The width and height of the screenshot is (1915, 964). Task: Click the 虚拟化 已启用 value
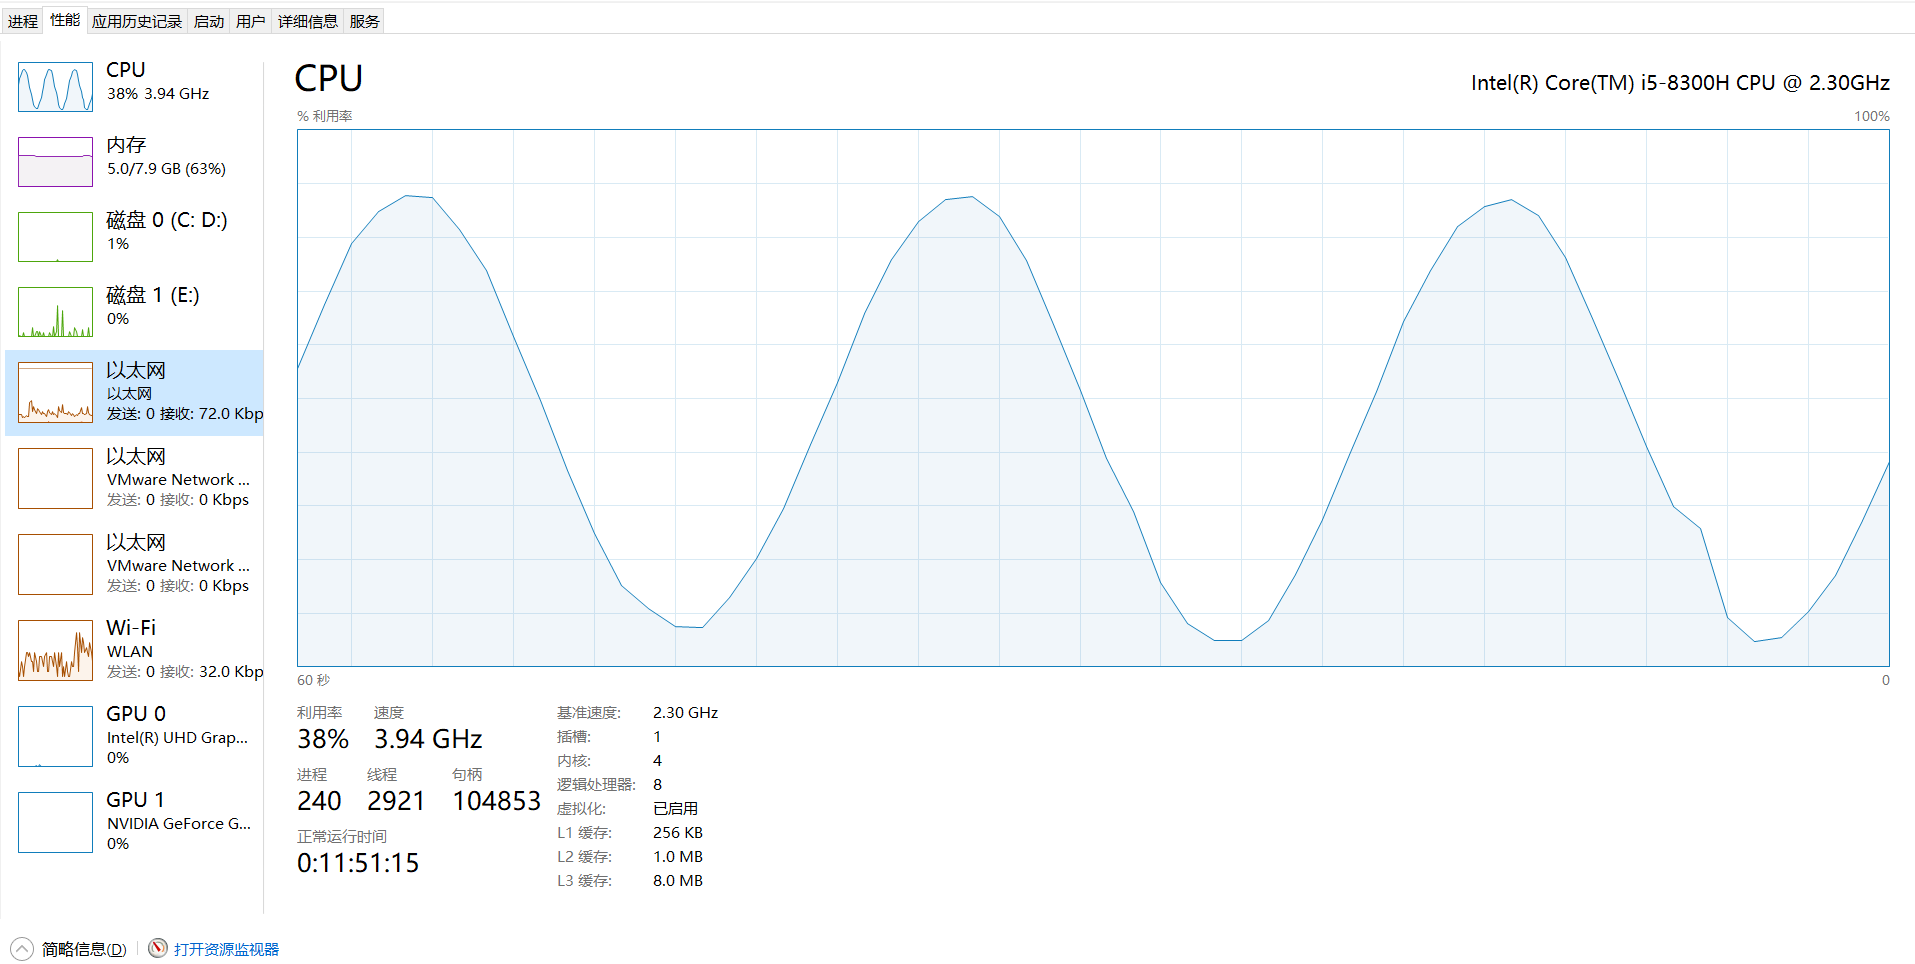(676, 809)
